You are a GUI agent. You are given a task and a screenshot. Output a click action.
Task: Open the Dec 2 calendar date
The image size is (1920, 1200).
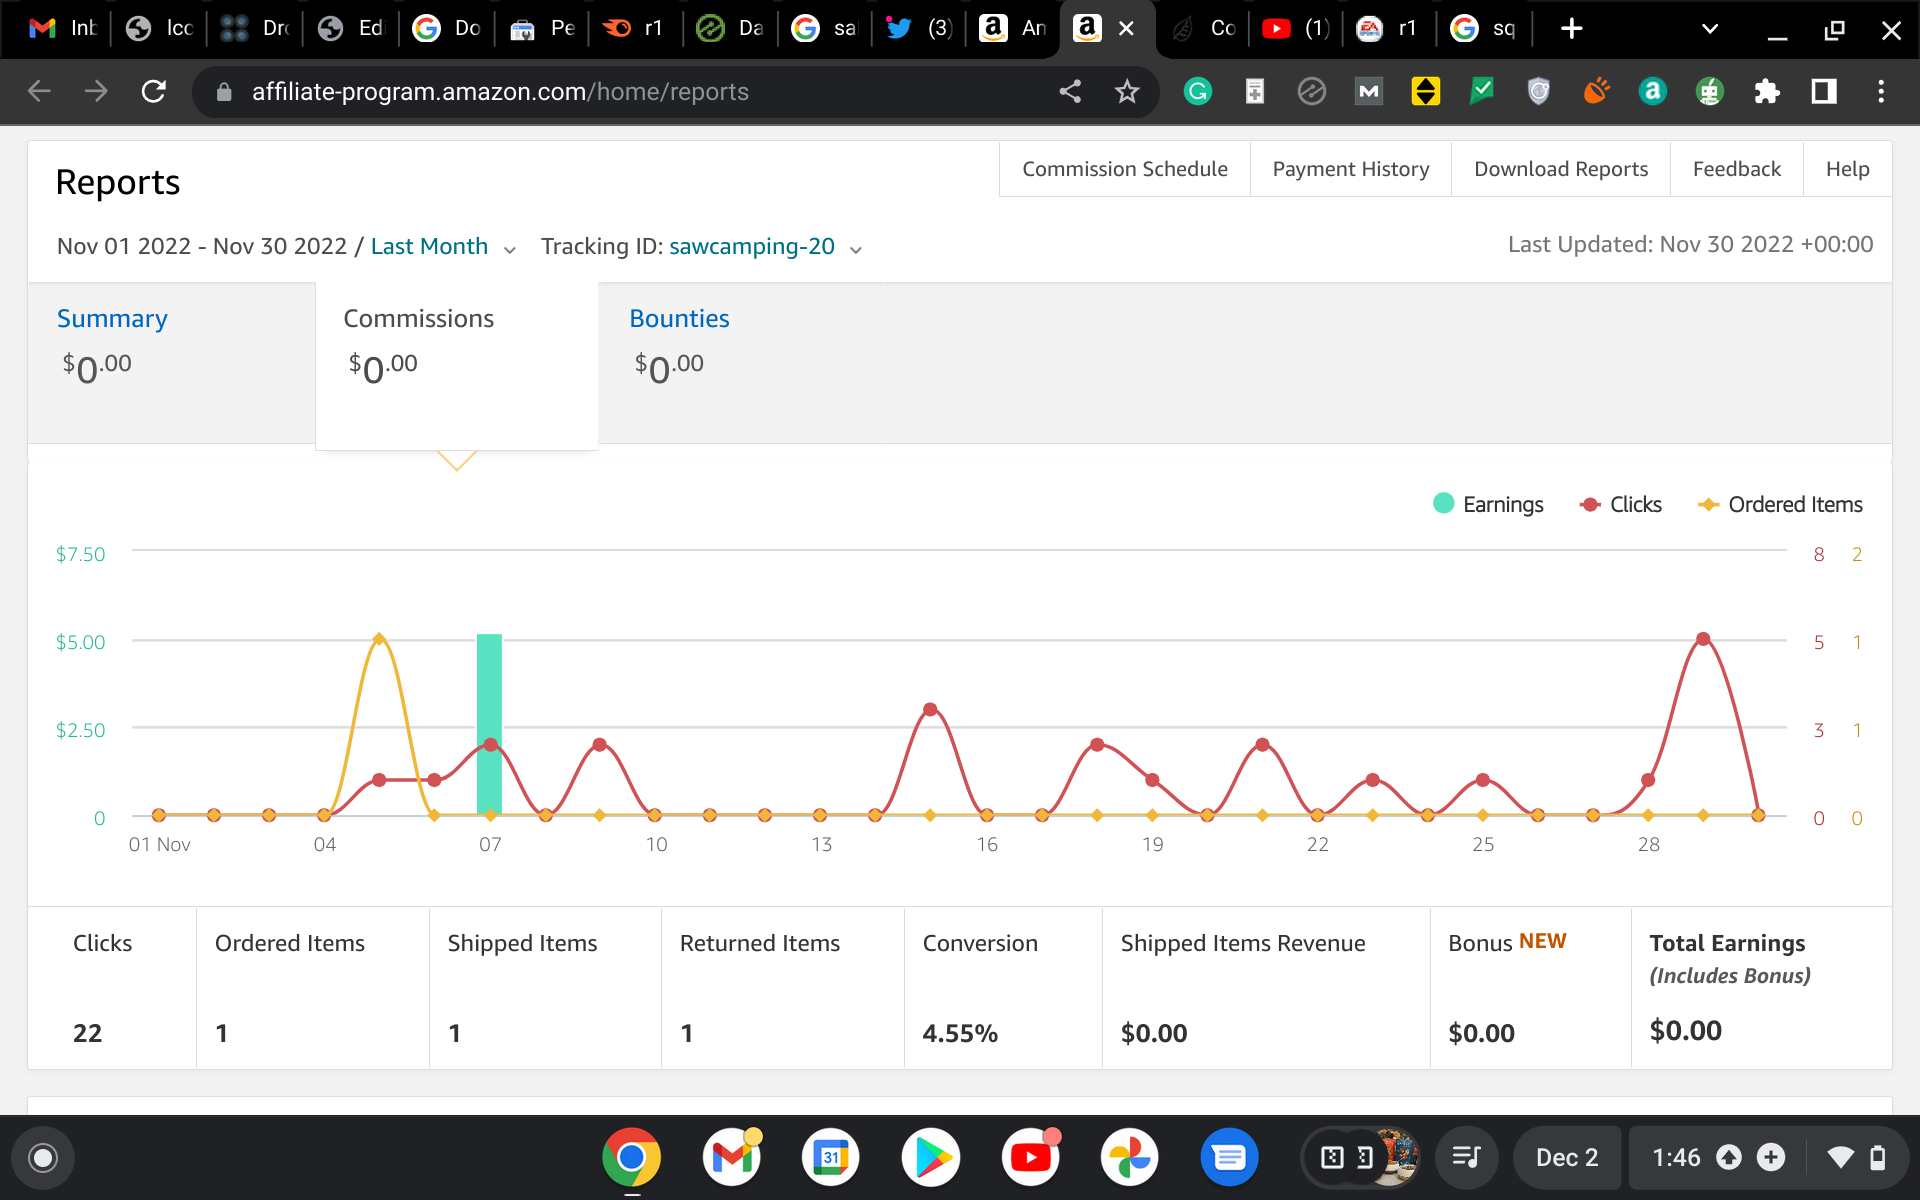tap(1567, 1158)
